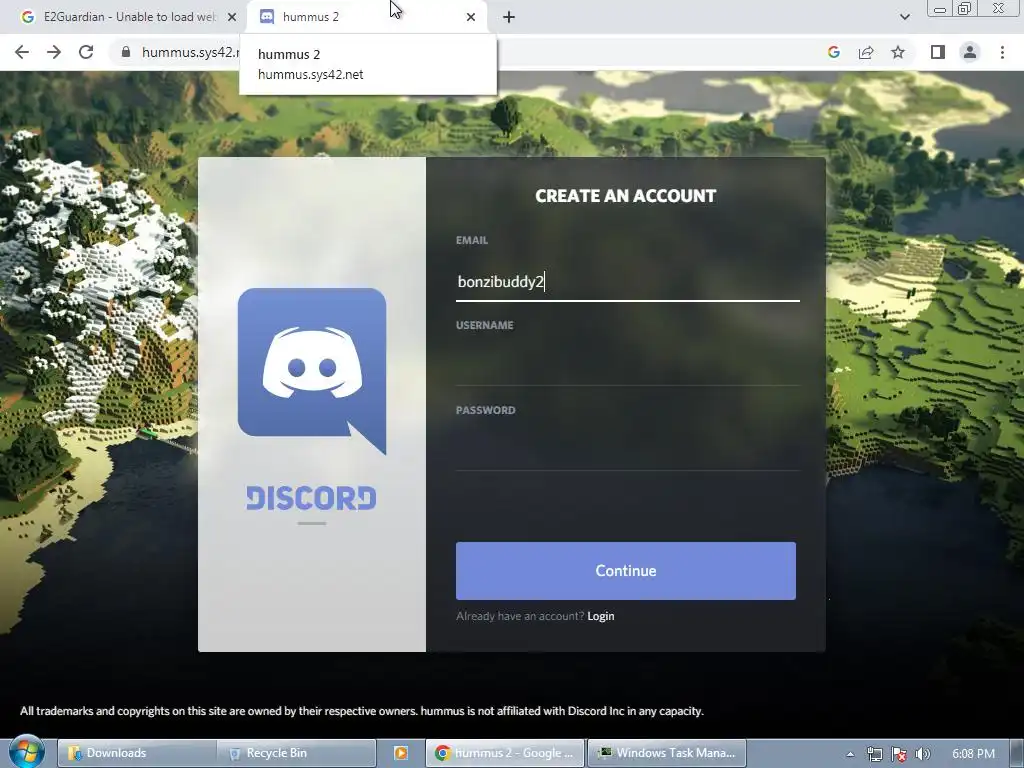Close the E2Guardian tab

(232, 17)
